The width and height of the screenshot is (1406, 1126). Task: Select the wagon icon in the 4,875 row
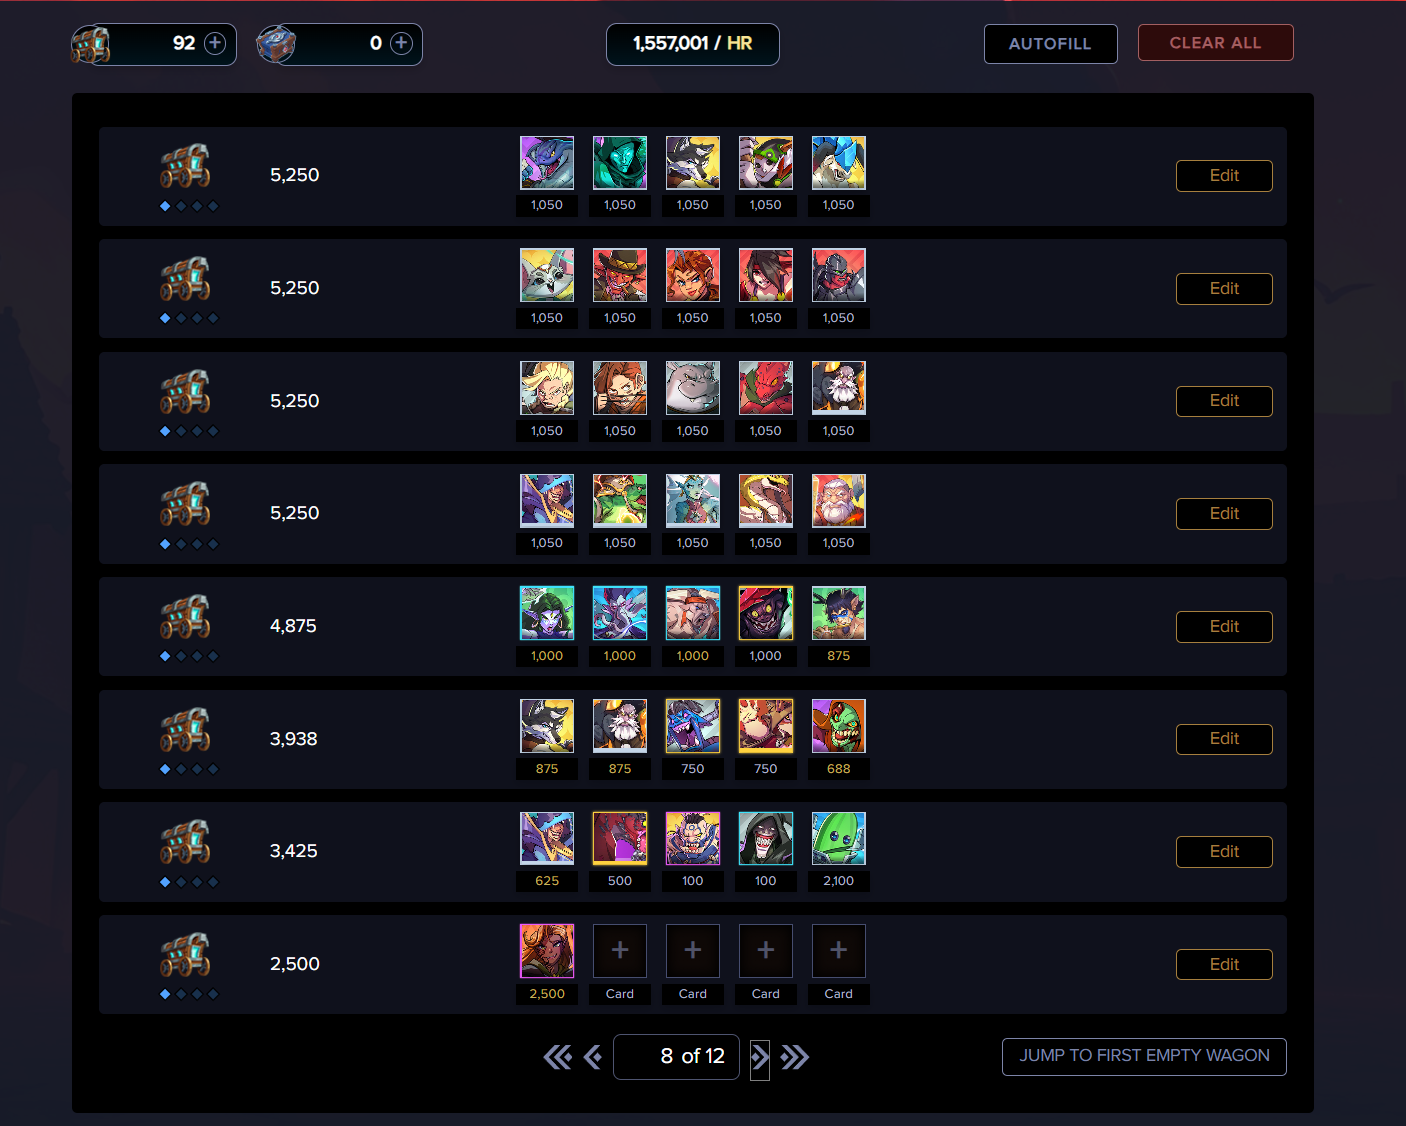click(x=186, y=617)
